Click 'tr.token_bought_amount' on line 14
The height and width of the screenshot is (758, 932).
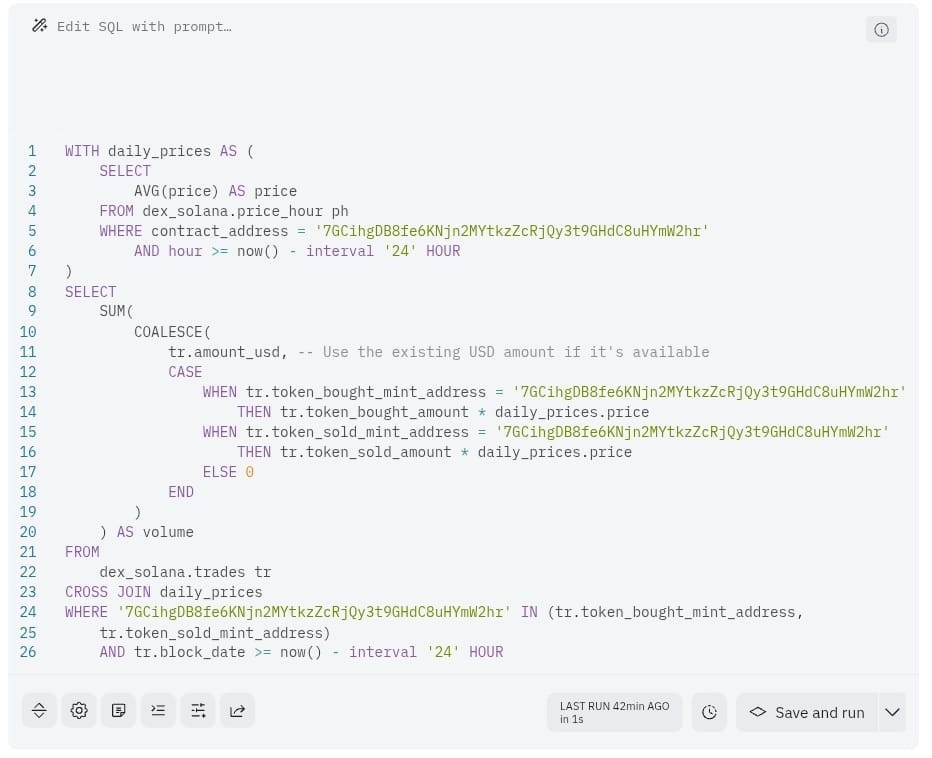click(374, 412)
